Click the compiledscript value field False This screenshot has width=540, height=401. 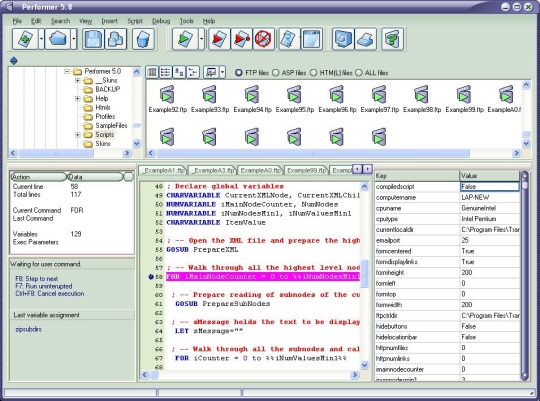(x=489, y=187)
